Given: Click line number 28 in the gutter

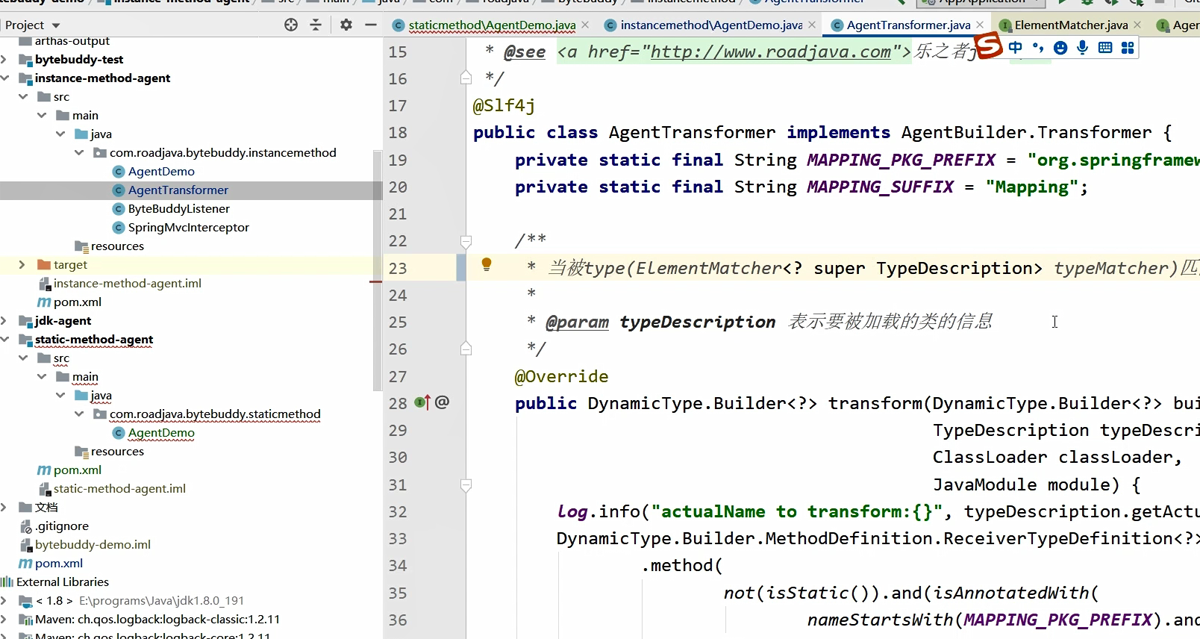Looking at the screenshot, I should point(397,403).
